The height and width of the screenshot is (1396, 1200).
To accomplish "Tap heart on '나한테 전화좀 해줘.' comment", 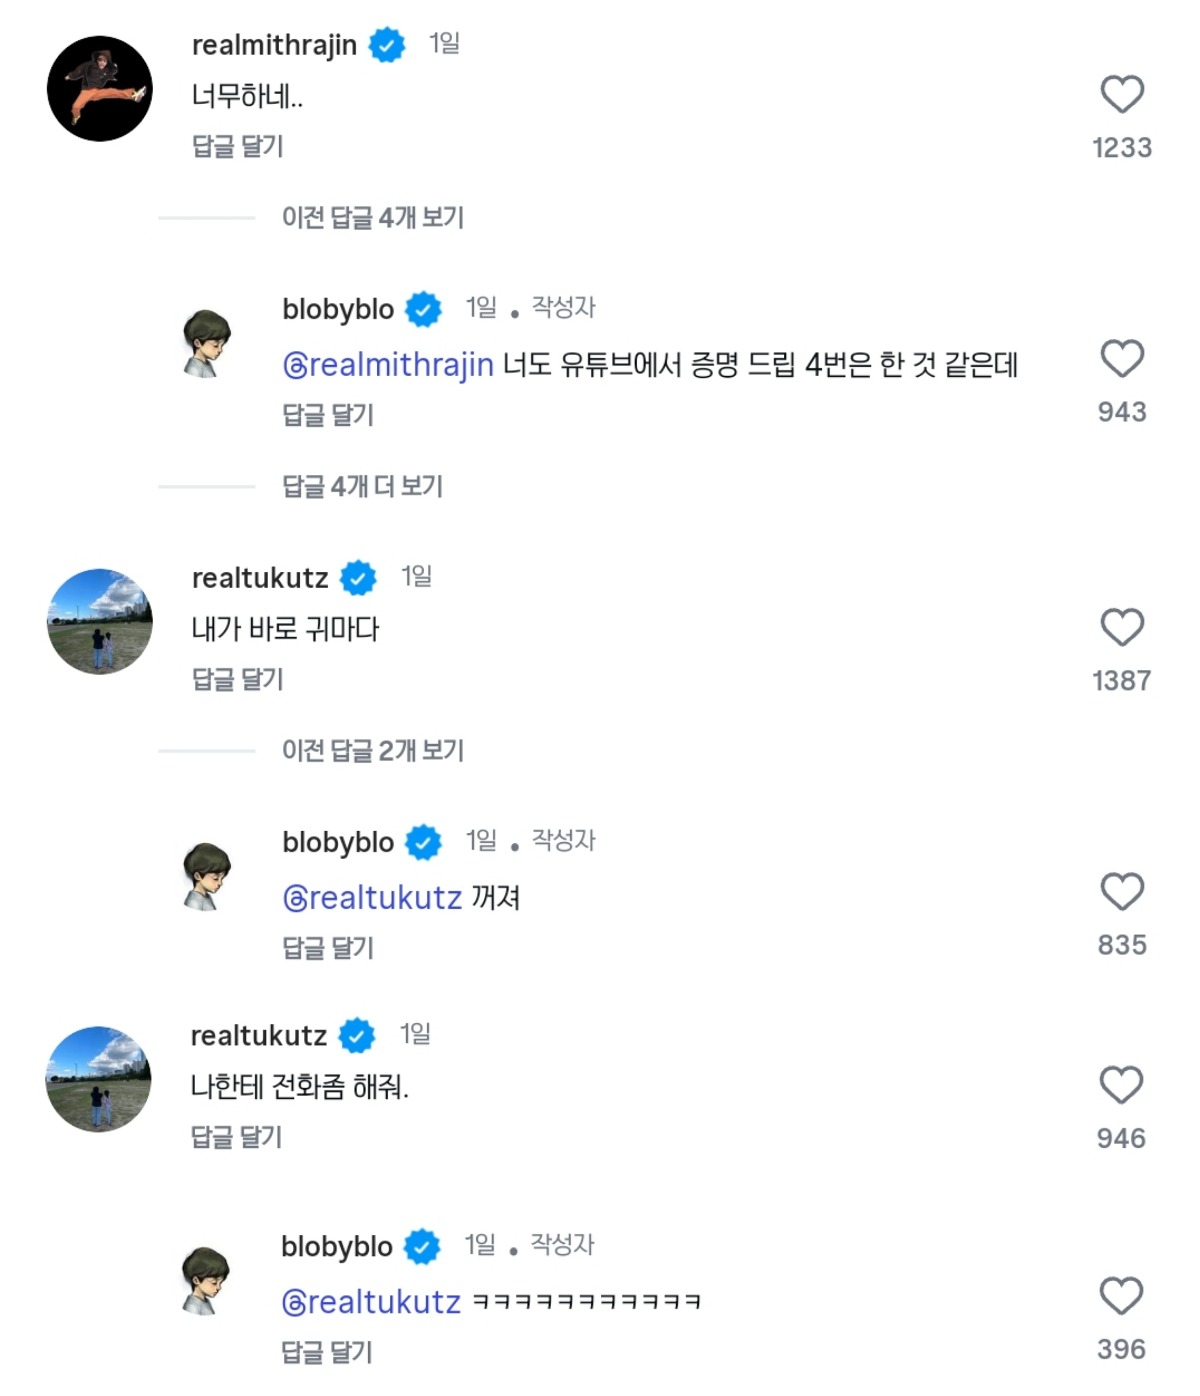I will point(1120,1086).
